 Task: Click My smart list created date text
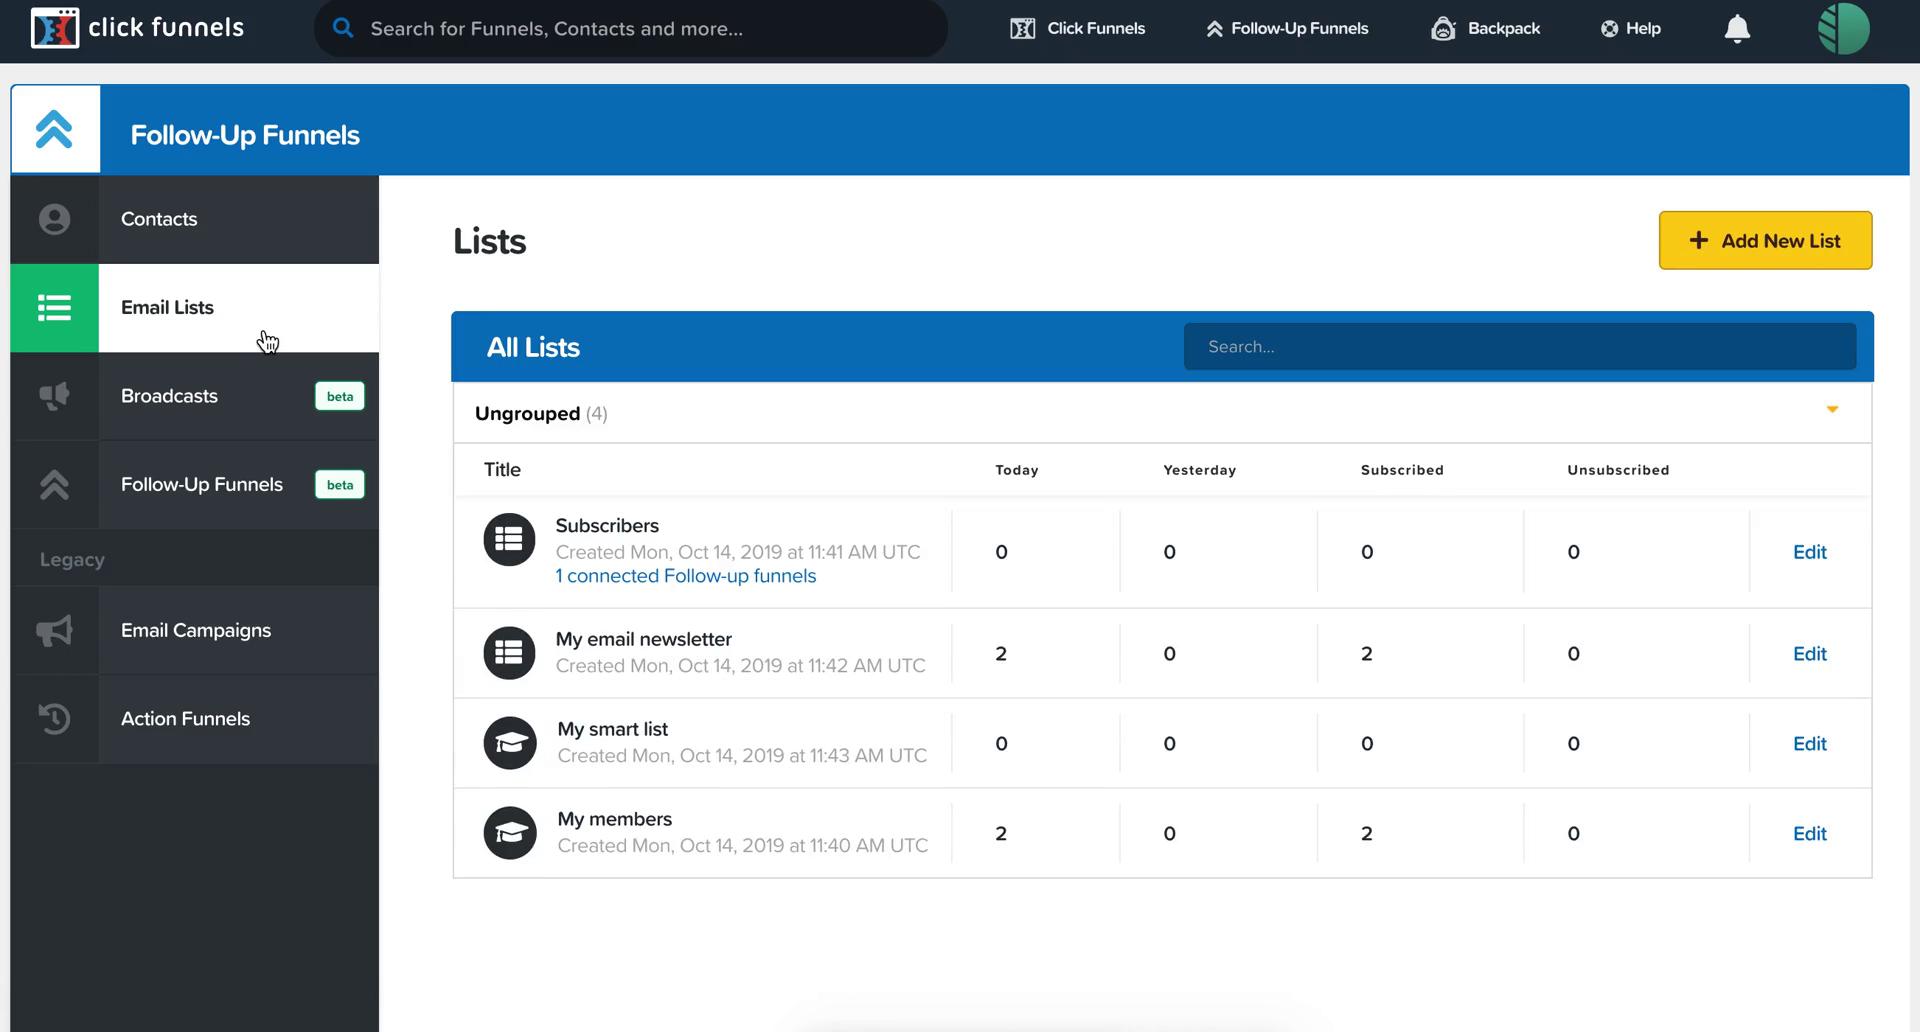(742, 756)
